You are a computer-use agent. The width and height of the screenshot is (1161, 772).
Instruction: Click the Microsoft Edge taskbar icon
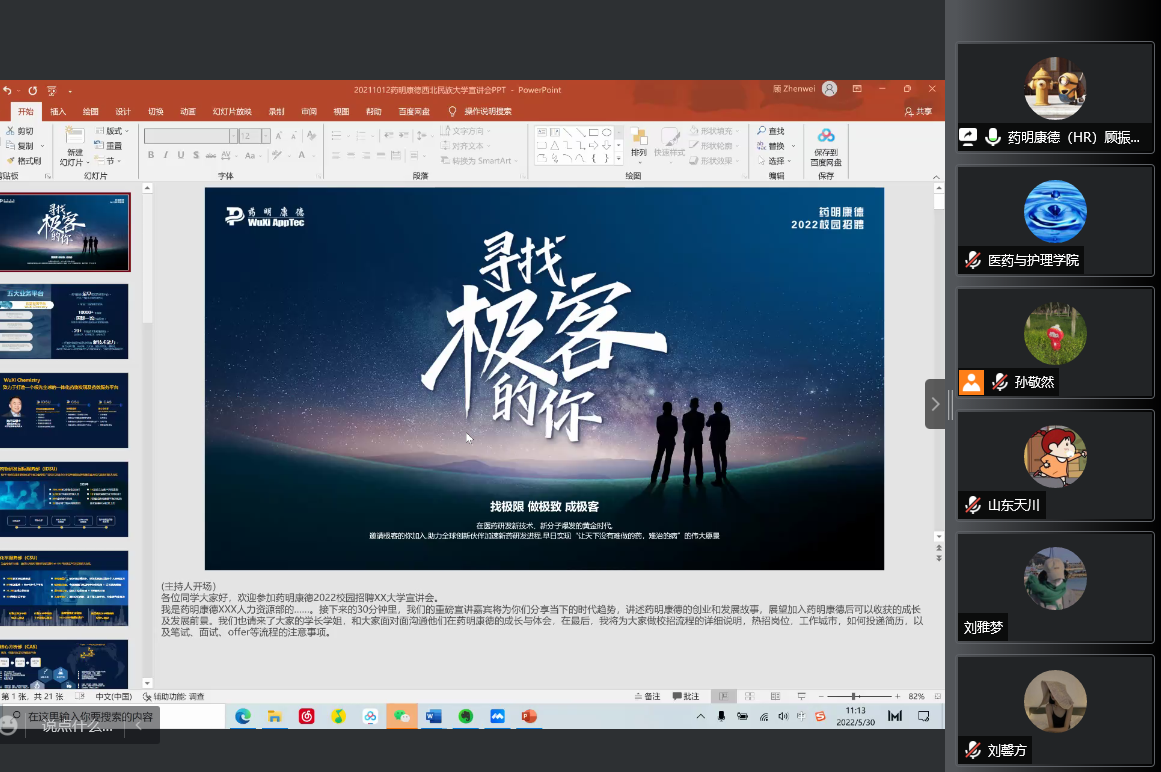click(242, 716)
